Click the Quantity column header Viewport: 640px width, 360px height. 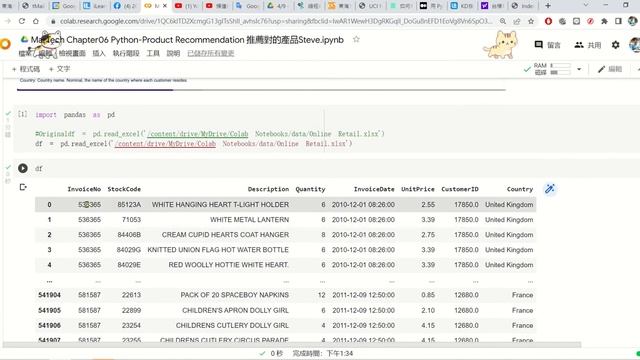tap(310, 189)
